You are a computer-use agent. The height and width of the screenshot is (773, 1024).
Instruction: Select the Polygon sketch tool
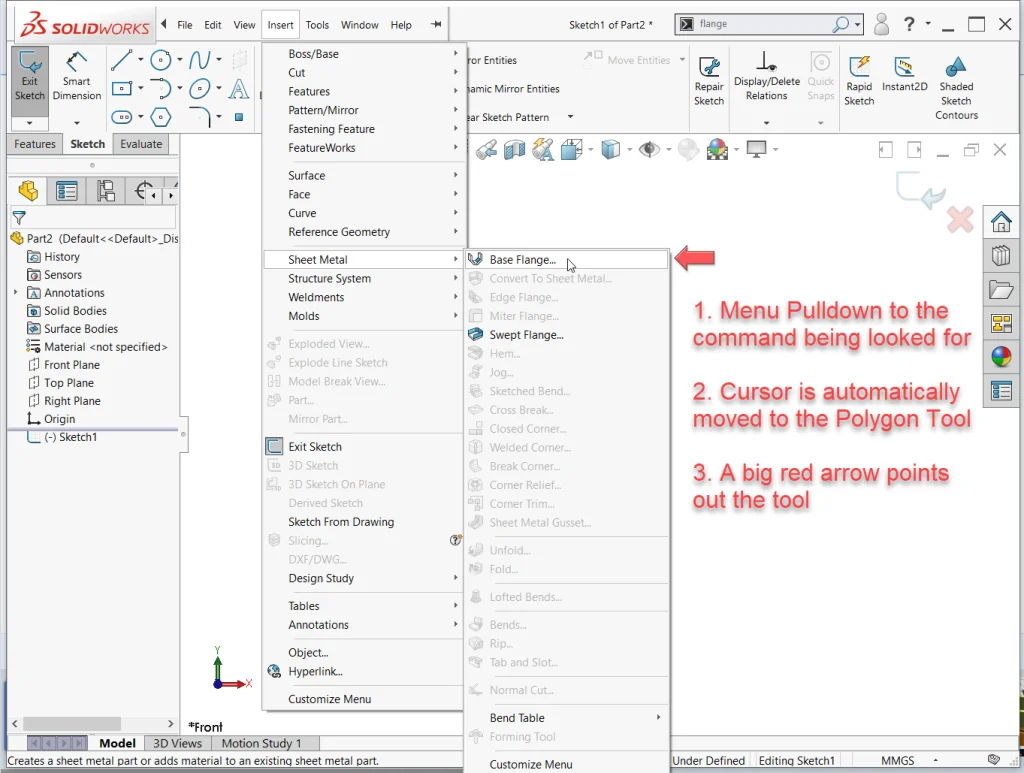(160, 117)
